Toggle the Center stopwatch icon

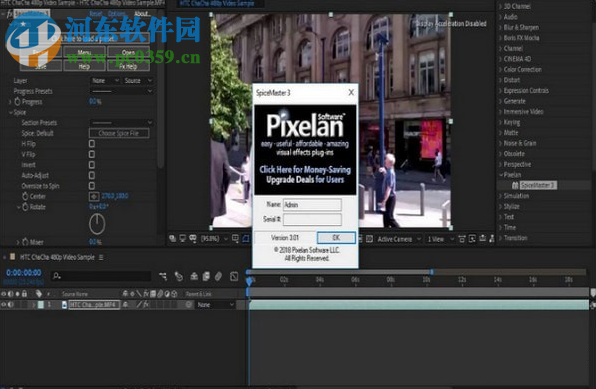pyautogui.click(x=25, y=196)
